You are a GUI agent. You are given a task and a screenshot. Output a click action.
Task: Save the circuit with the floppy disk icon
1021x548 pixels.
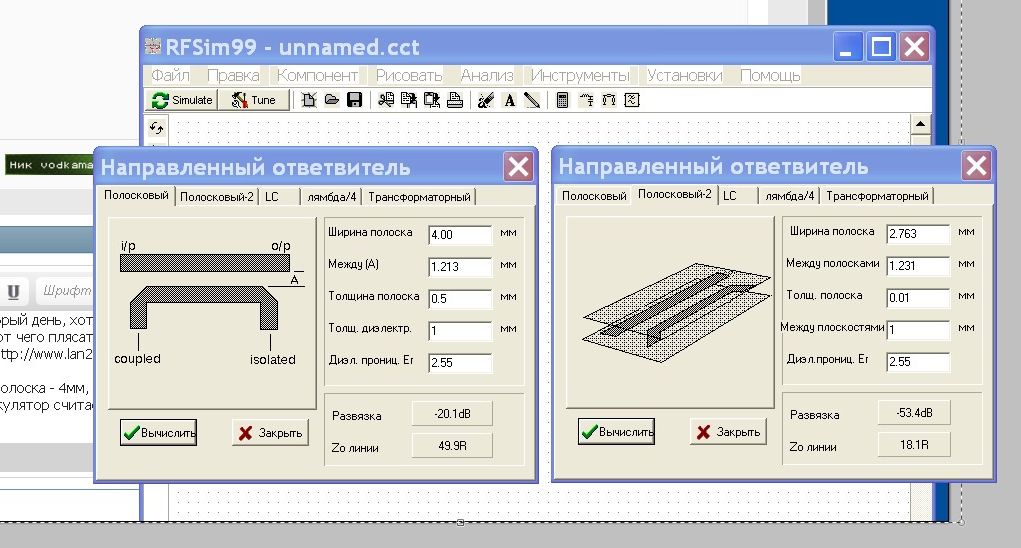(354, 100)
